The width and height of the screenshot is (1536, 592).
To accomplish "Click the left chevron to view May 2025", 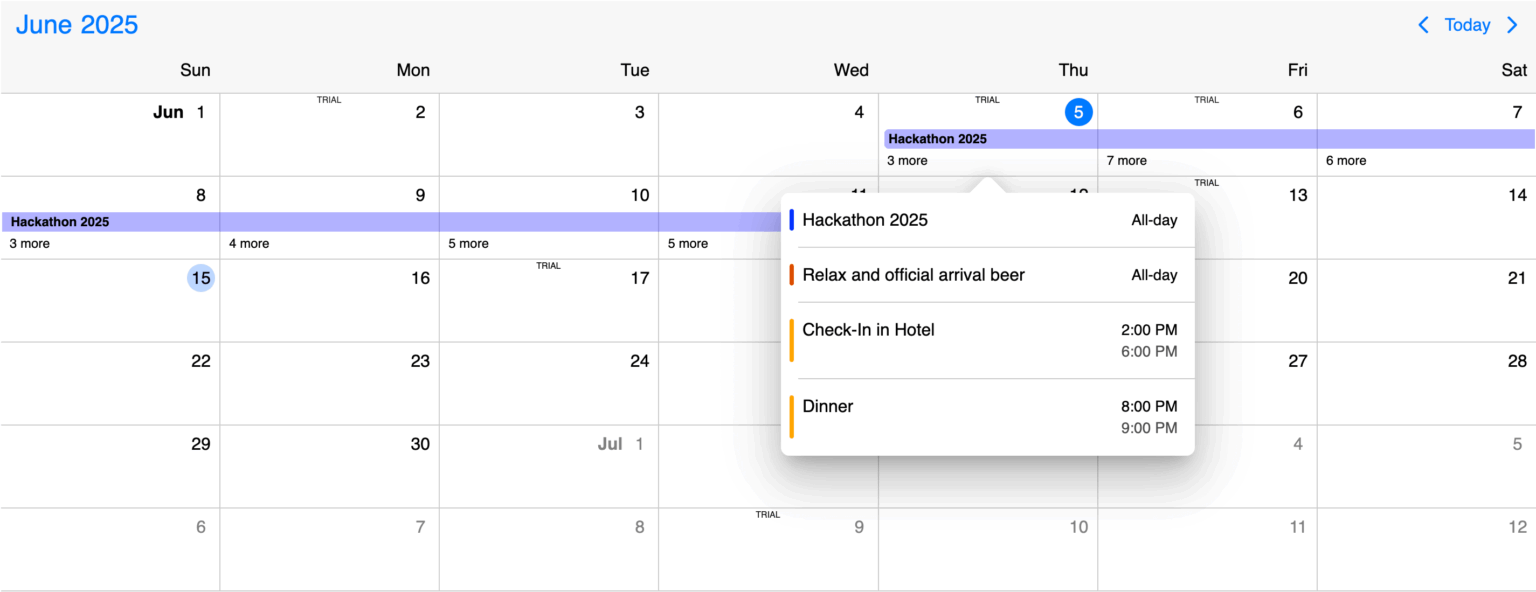I will pos(1423,25).
